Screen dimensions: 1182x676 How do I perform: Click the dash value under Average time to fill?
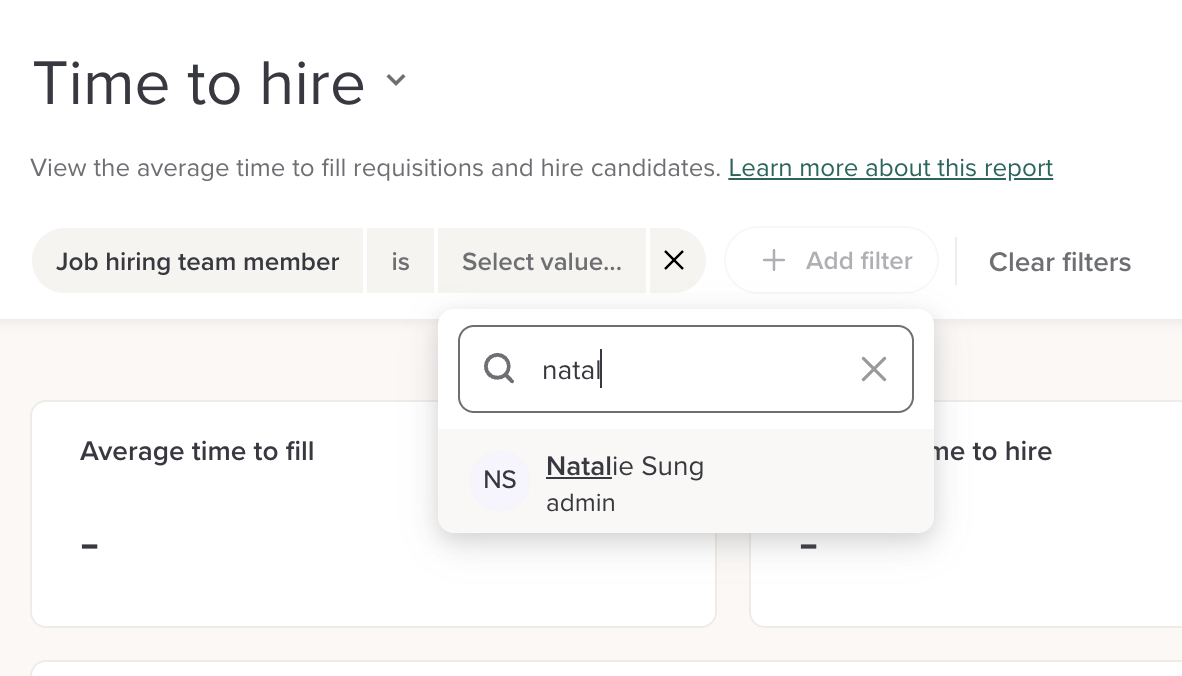click(x=90, y=546)
